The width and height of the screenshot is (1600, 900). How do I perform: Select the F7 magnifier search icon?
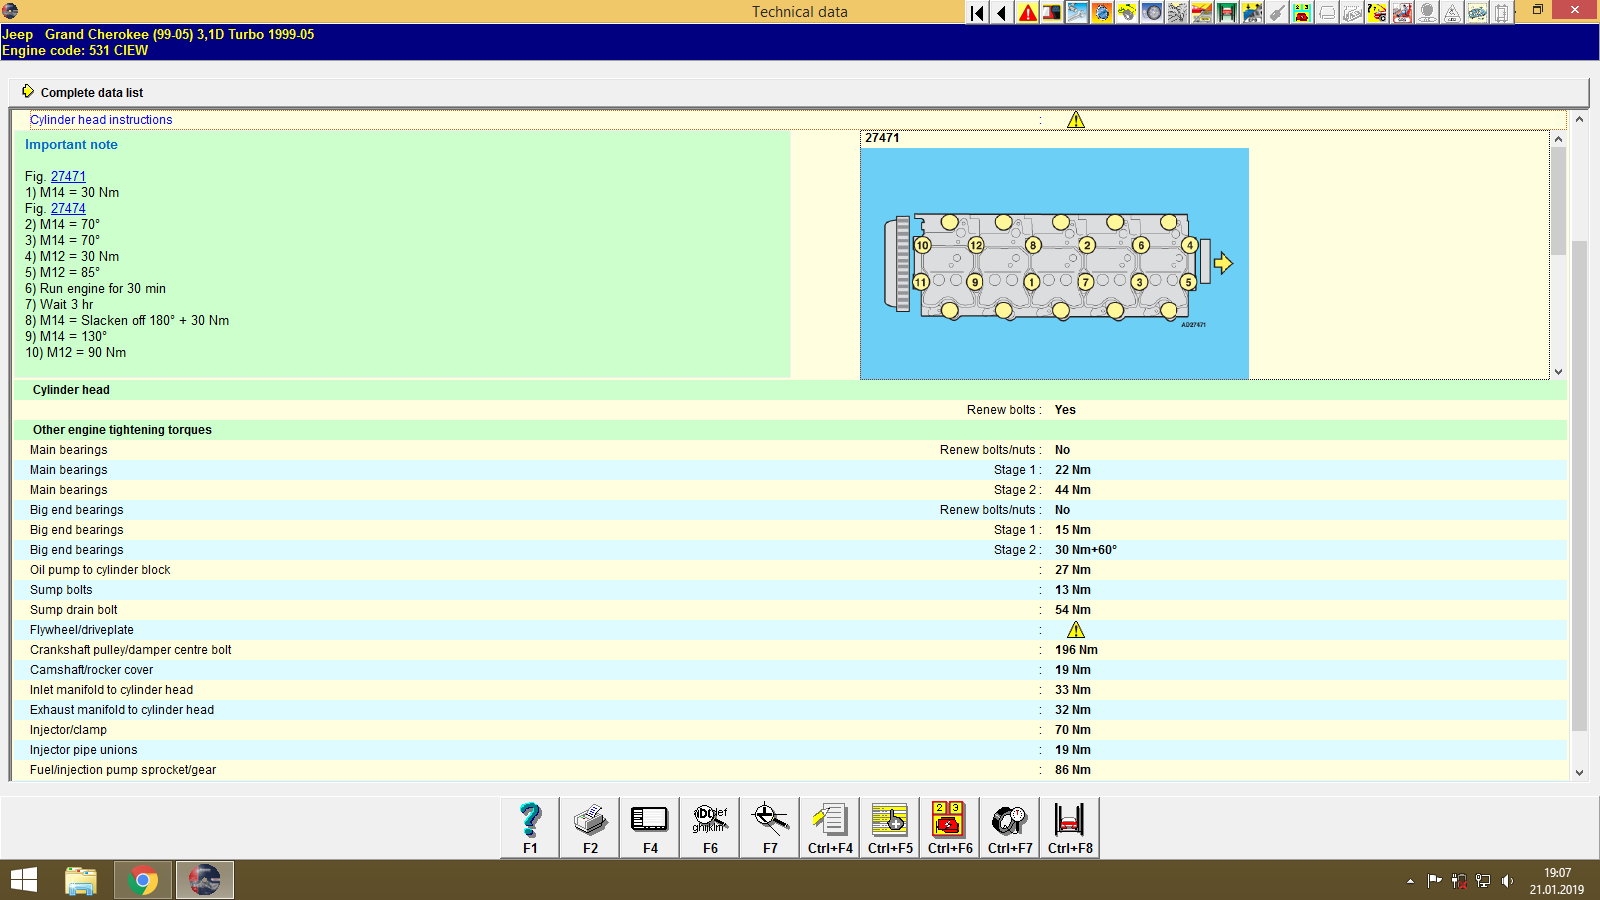coord(769,823)
